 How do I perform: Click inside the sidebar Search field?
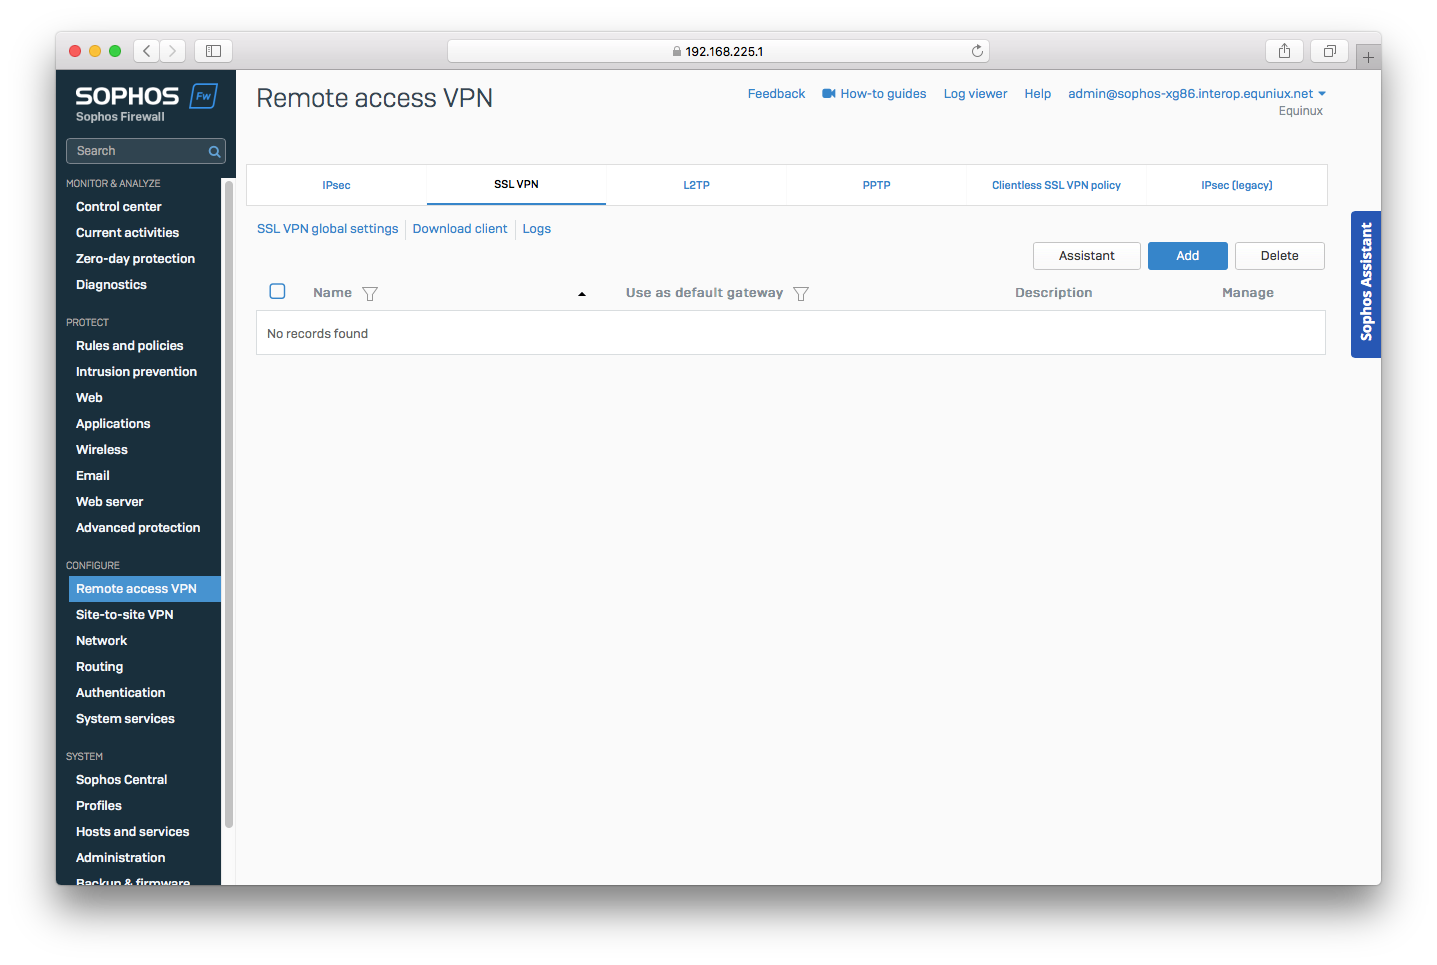point(130,150)
